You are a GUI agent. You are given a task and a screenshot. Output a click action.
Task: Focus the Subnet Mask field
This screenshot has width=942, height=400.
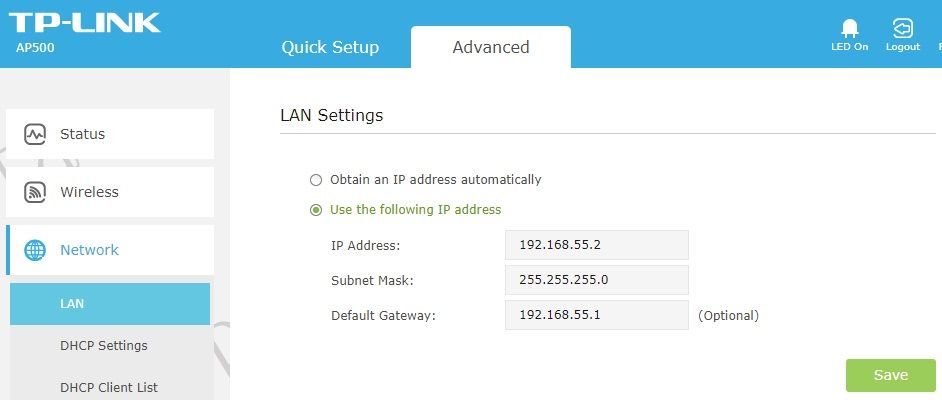(597, 280)
